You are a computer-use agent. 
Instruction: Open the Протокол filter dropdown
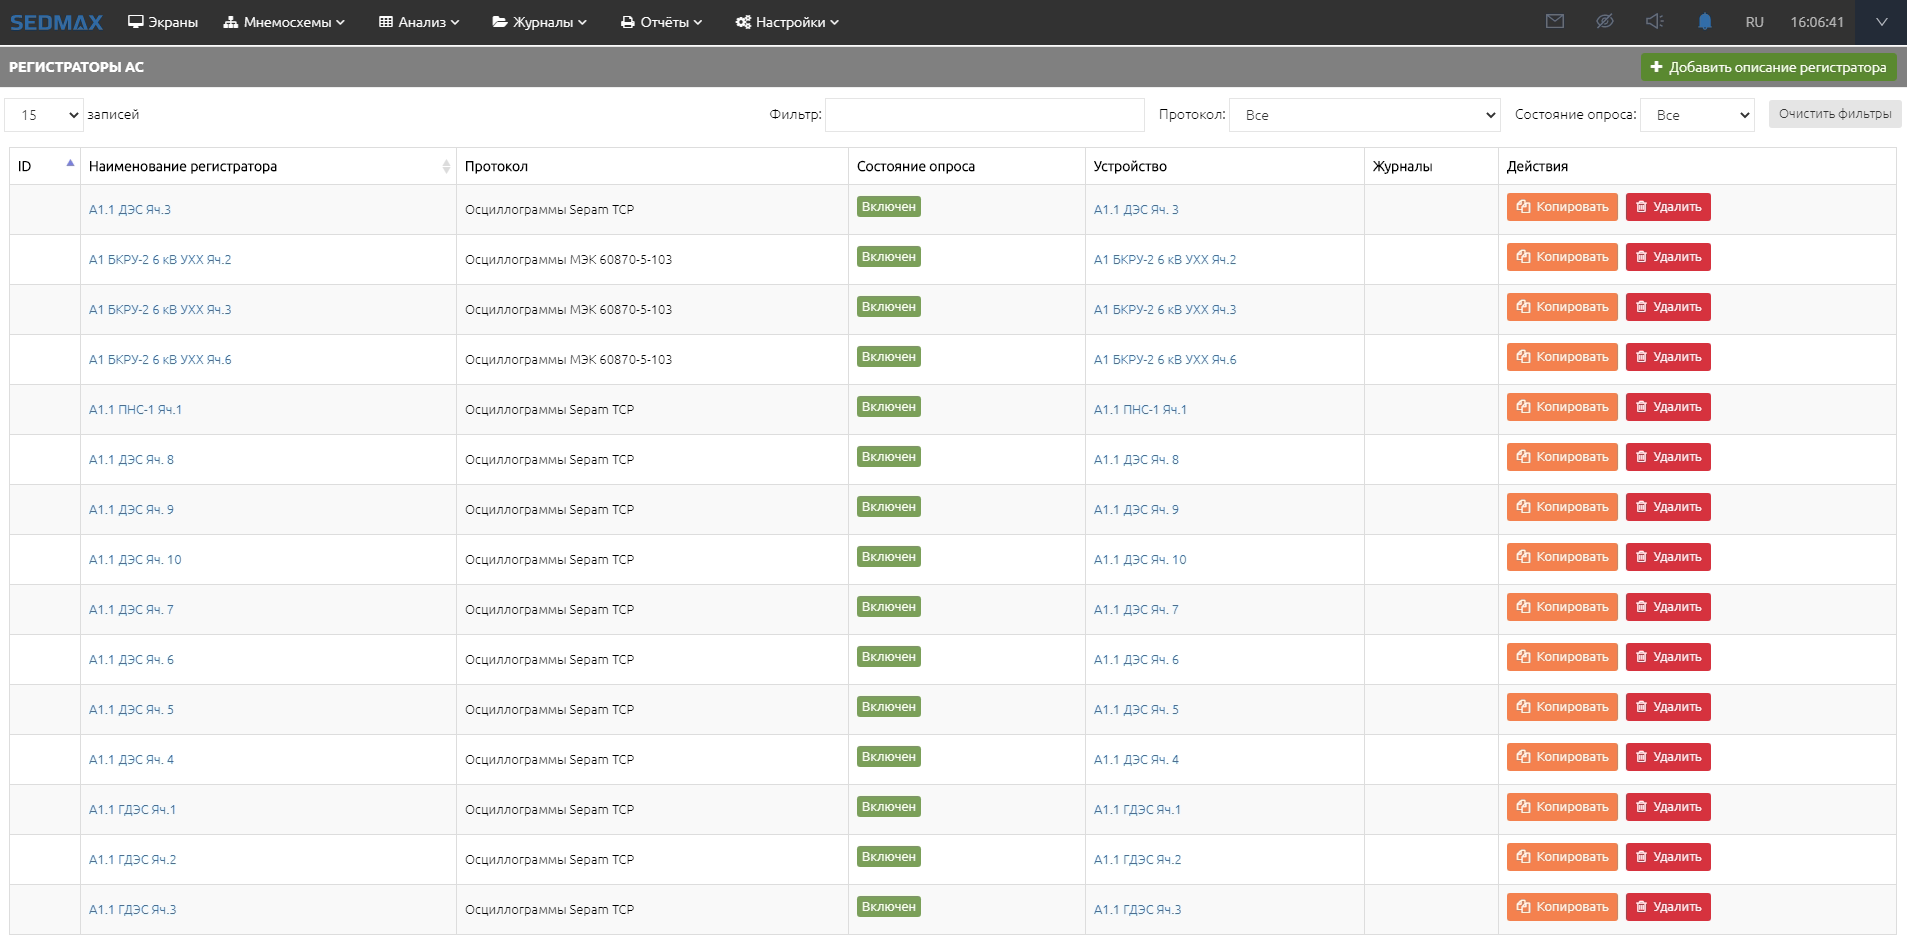point(1364,115)
